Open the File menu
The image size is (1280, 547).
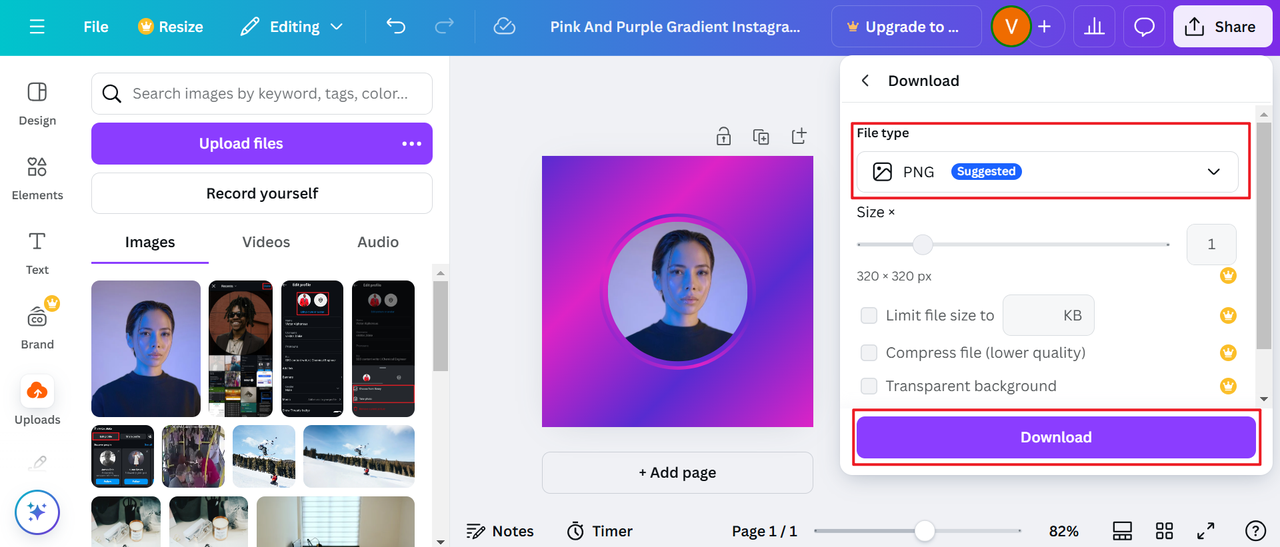click(x=96, y=27)
